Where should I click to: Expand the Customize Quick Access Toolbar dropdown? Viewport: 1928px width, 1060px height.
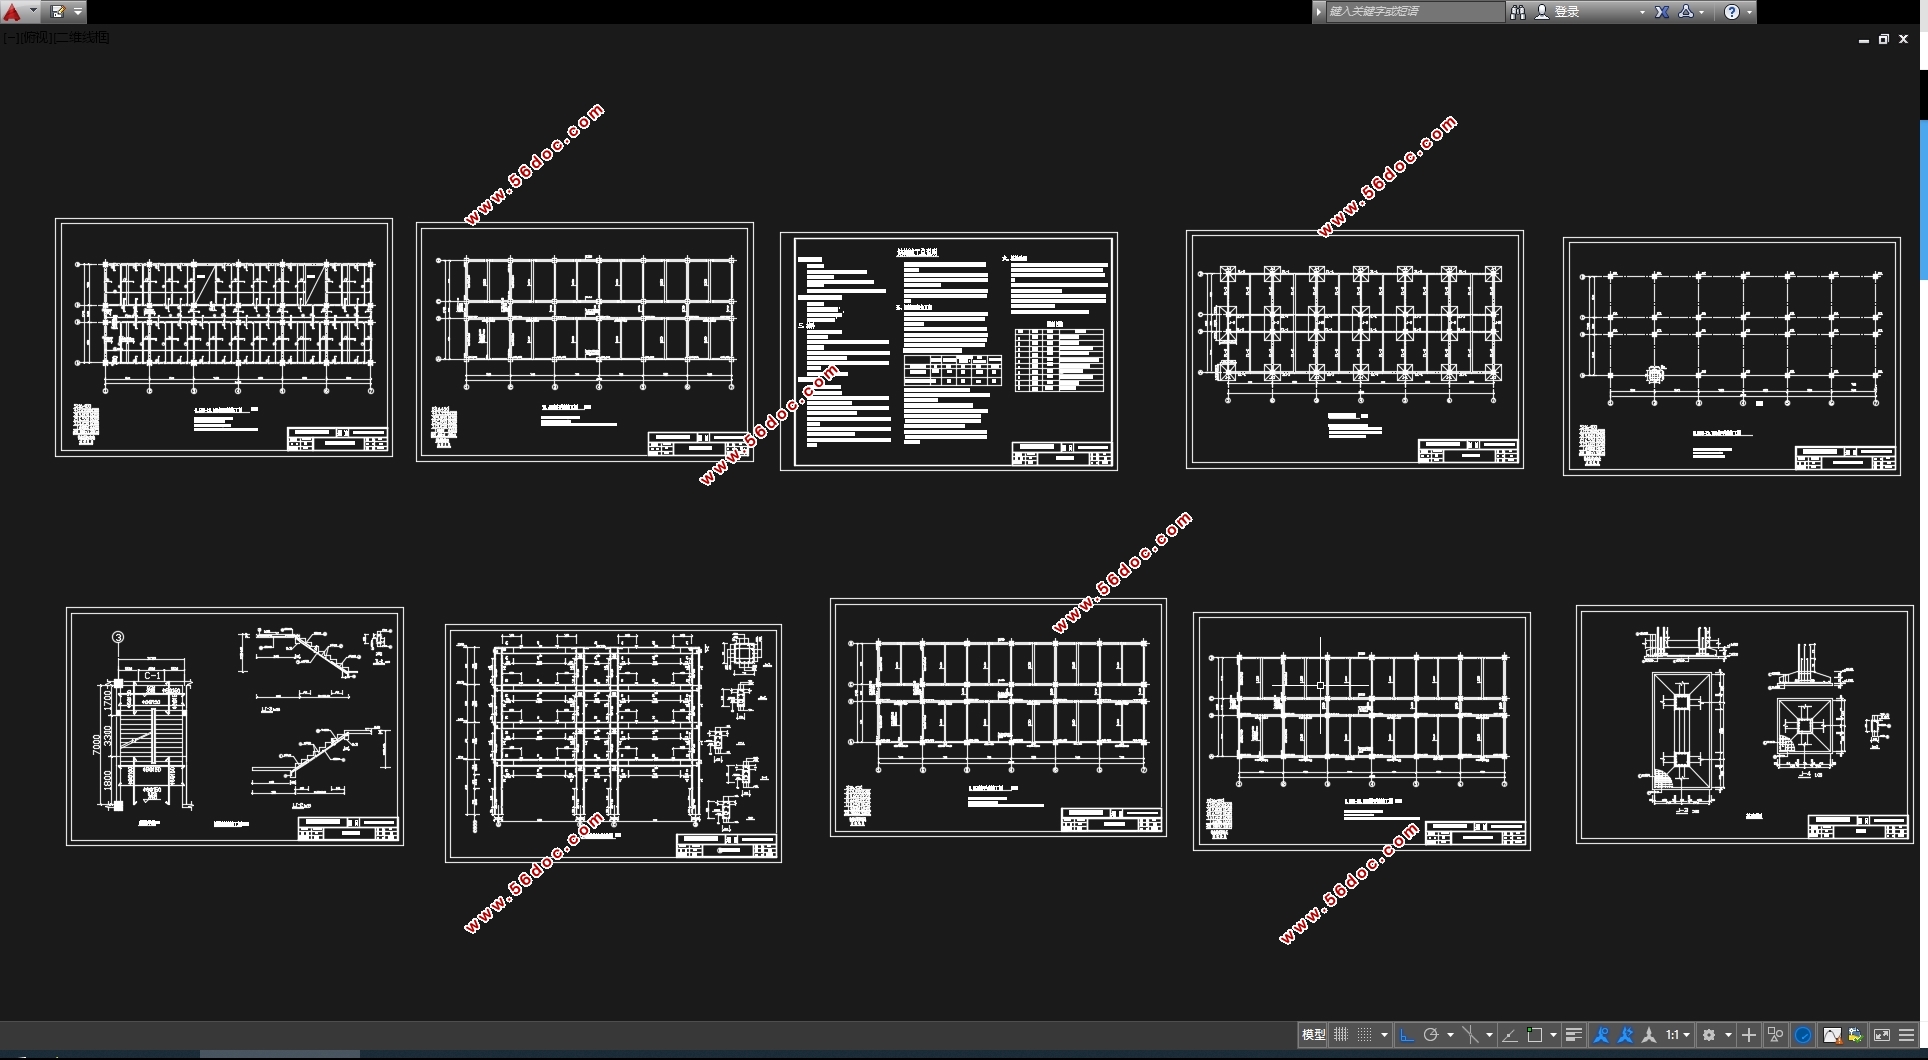[x=78, y=12]
